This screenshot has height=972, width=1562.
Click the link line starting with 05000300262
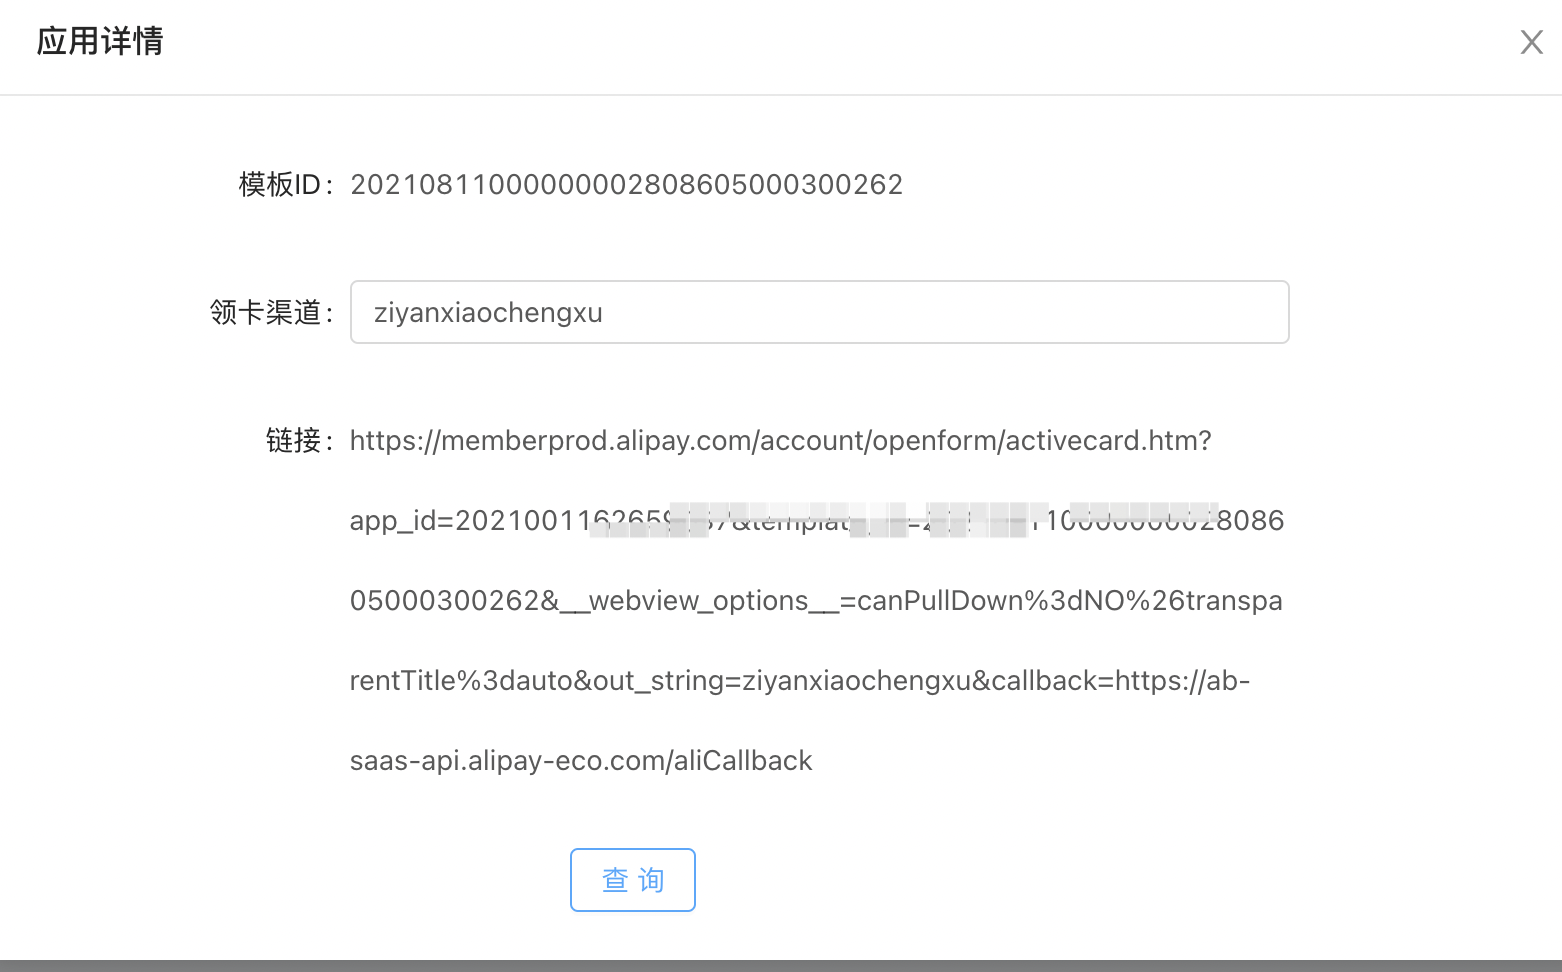click(x=816, y=601)
